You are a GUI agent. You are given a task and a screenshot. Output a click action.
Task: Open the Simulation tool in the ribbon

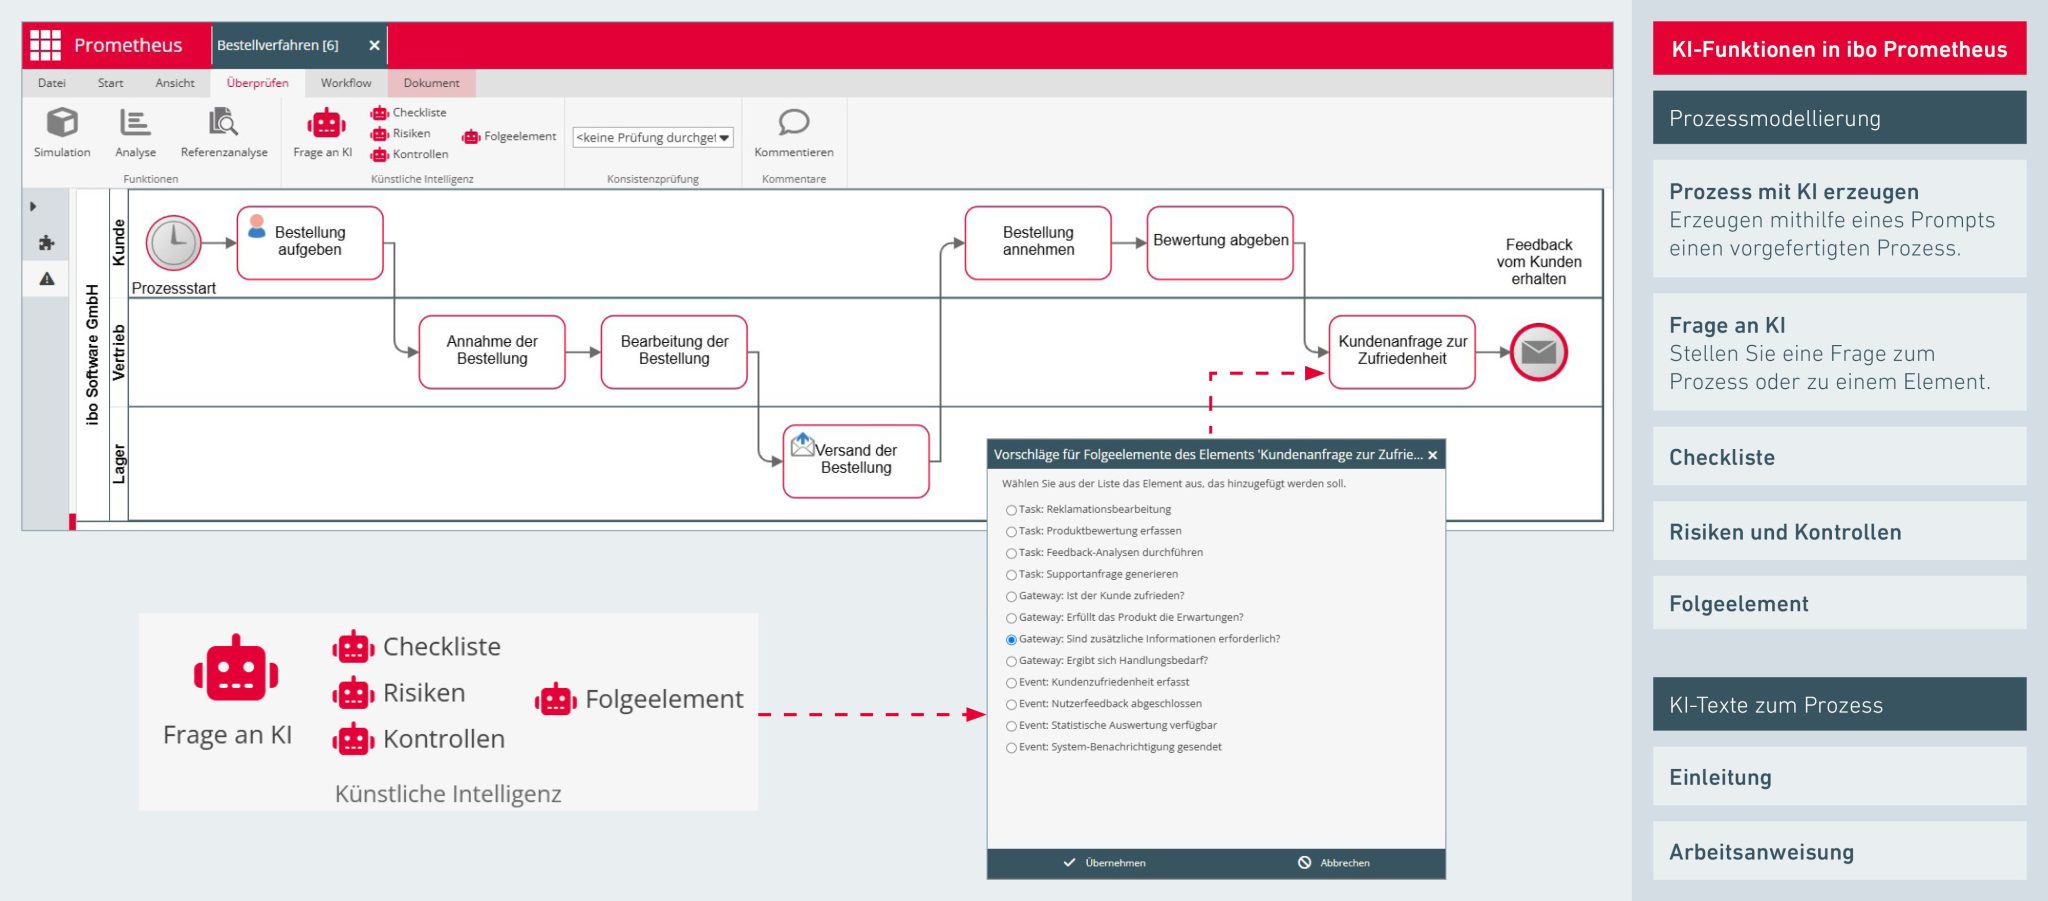(x=62, y=123)
